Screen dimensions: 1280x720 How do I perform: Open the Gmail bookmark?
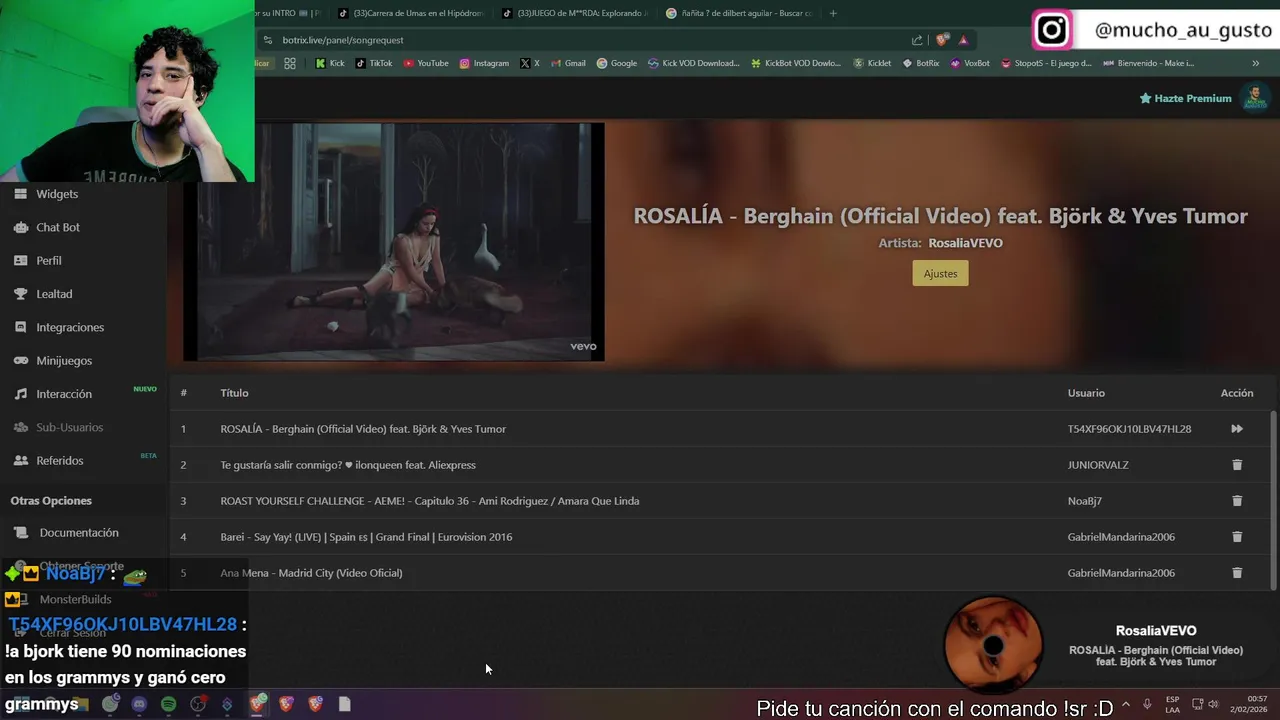568,63
